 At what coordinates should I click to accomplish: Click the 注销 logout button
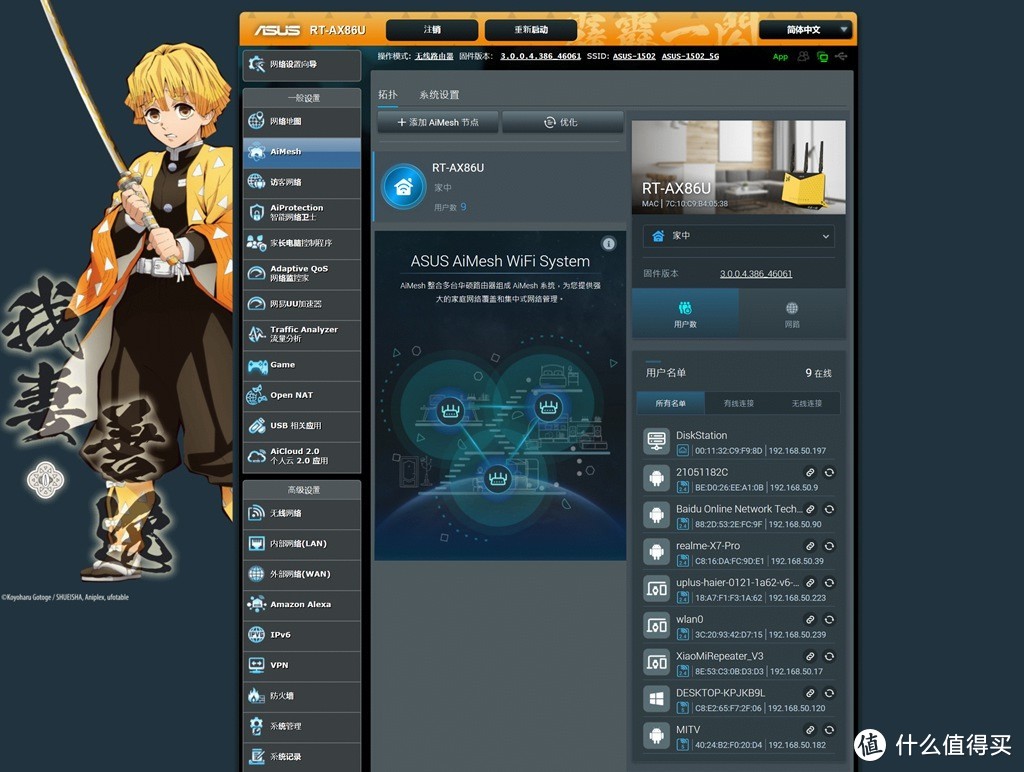click(432, 29)
